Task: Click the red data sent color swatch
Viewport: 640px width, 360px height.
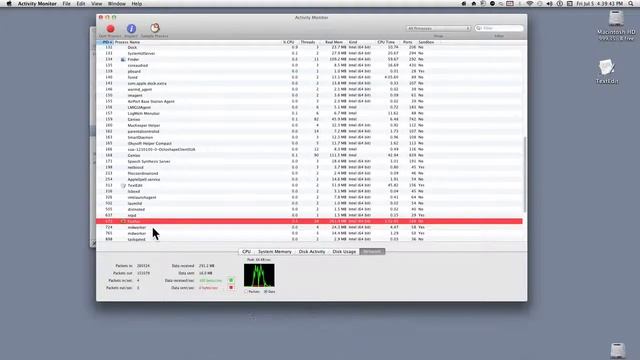Action: tap(231, 288)
